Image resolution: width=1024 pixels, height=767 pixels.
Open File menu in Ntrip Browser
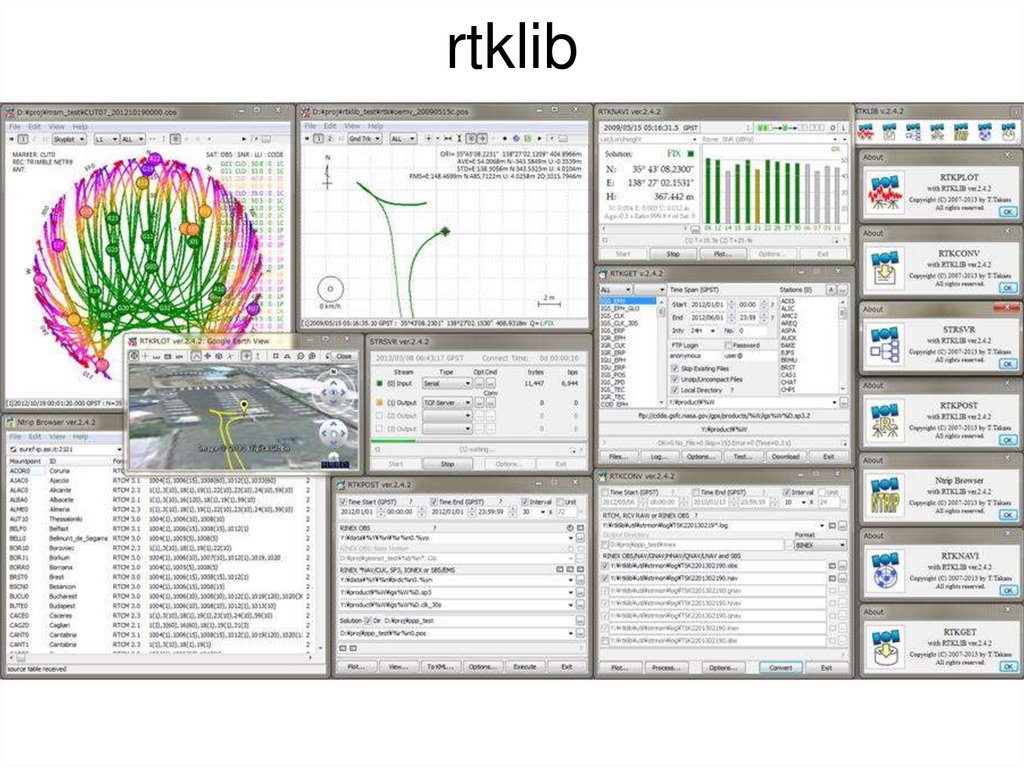pos(14,436)
